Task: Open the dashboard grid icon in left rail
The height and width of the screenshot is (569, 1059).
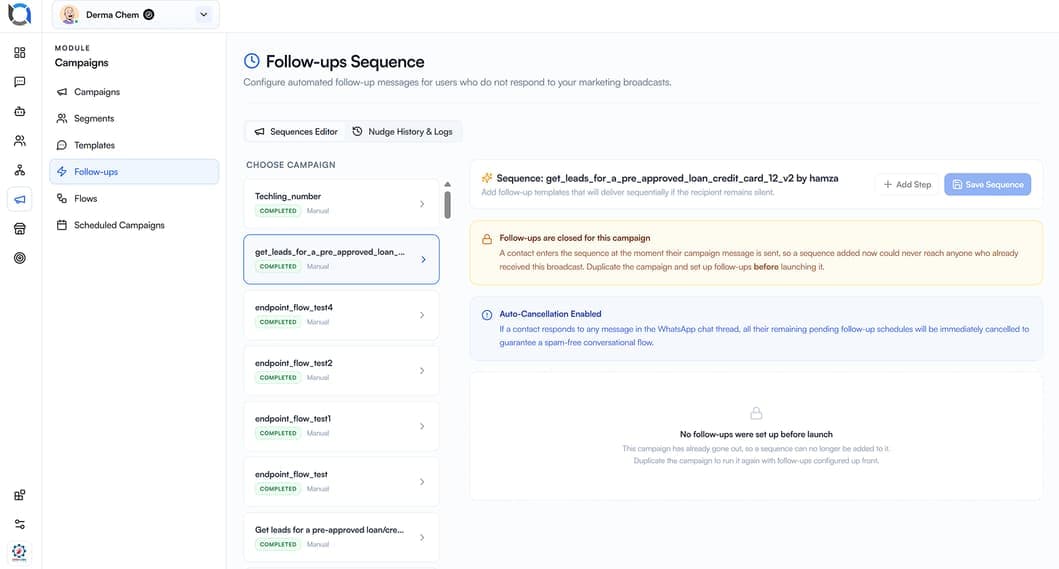Action: click(20, 53)
